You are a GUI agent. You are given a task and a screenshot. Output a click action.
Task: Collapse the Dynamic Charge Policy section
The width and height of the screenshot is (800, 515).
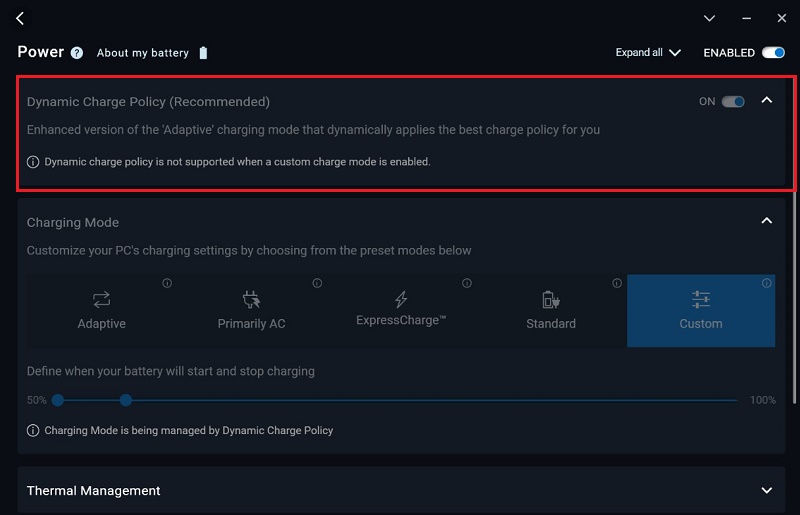[x=767, y=100]
